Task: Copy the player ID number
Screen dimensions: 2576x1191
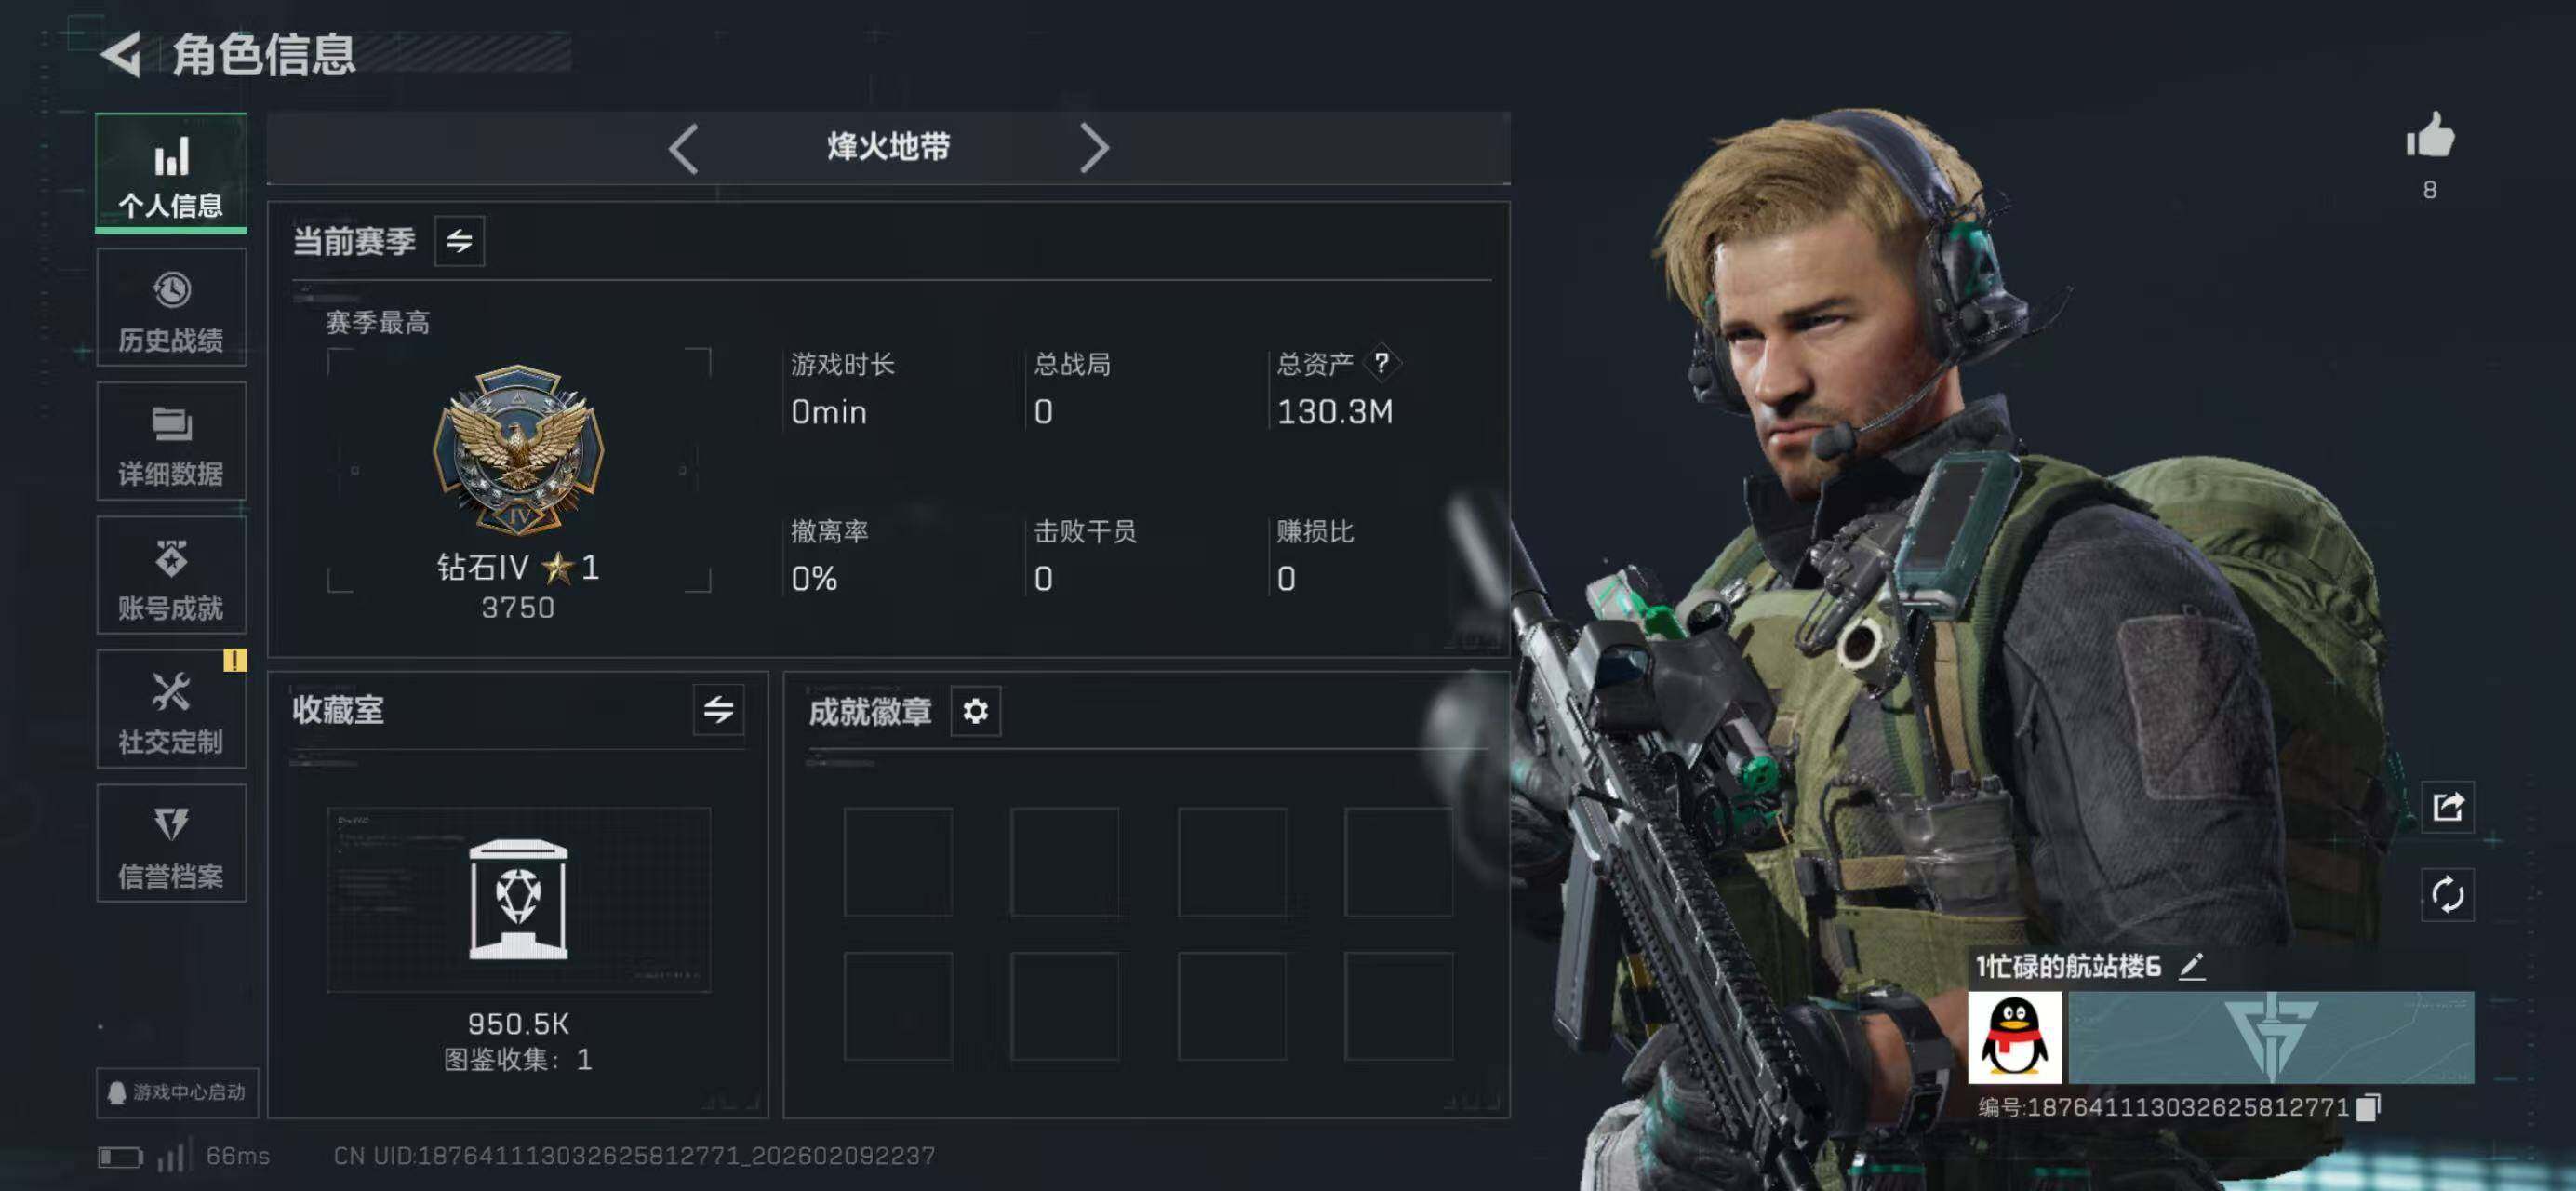Action: pyautogui.click(x=2368, y=1107)
